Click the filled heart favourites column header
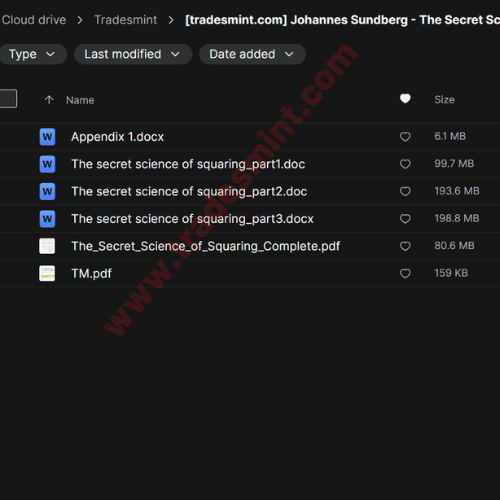This screenshot has width=500, height=500. coord(405,99)
